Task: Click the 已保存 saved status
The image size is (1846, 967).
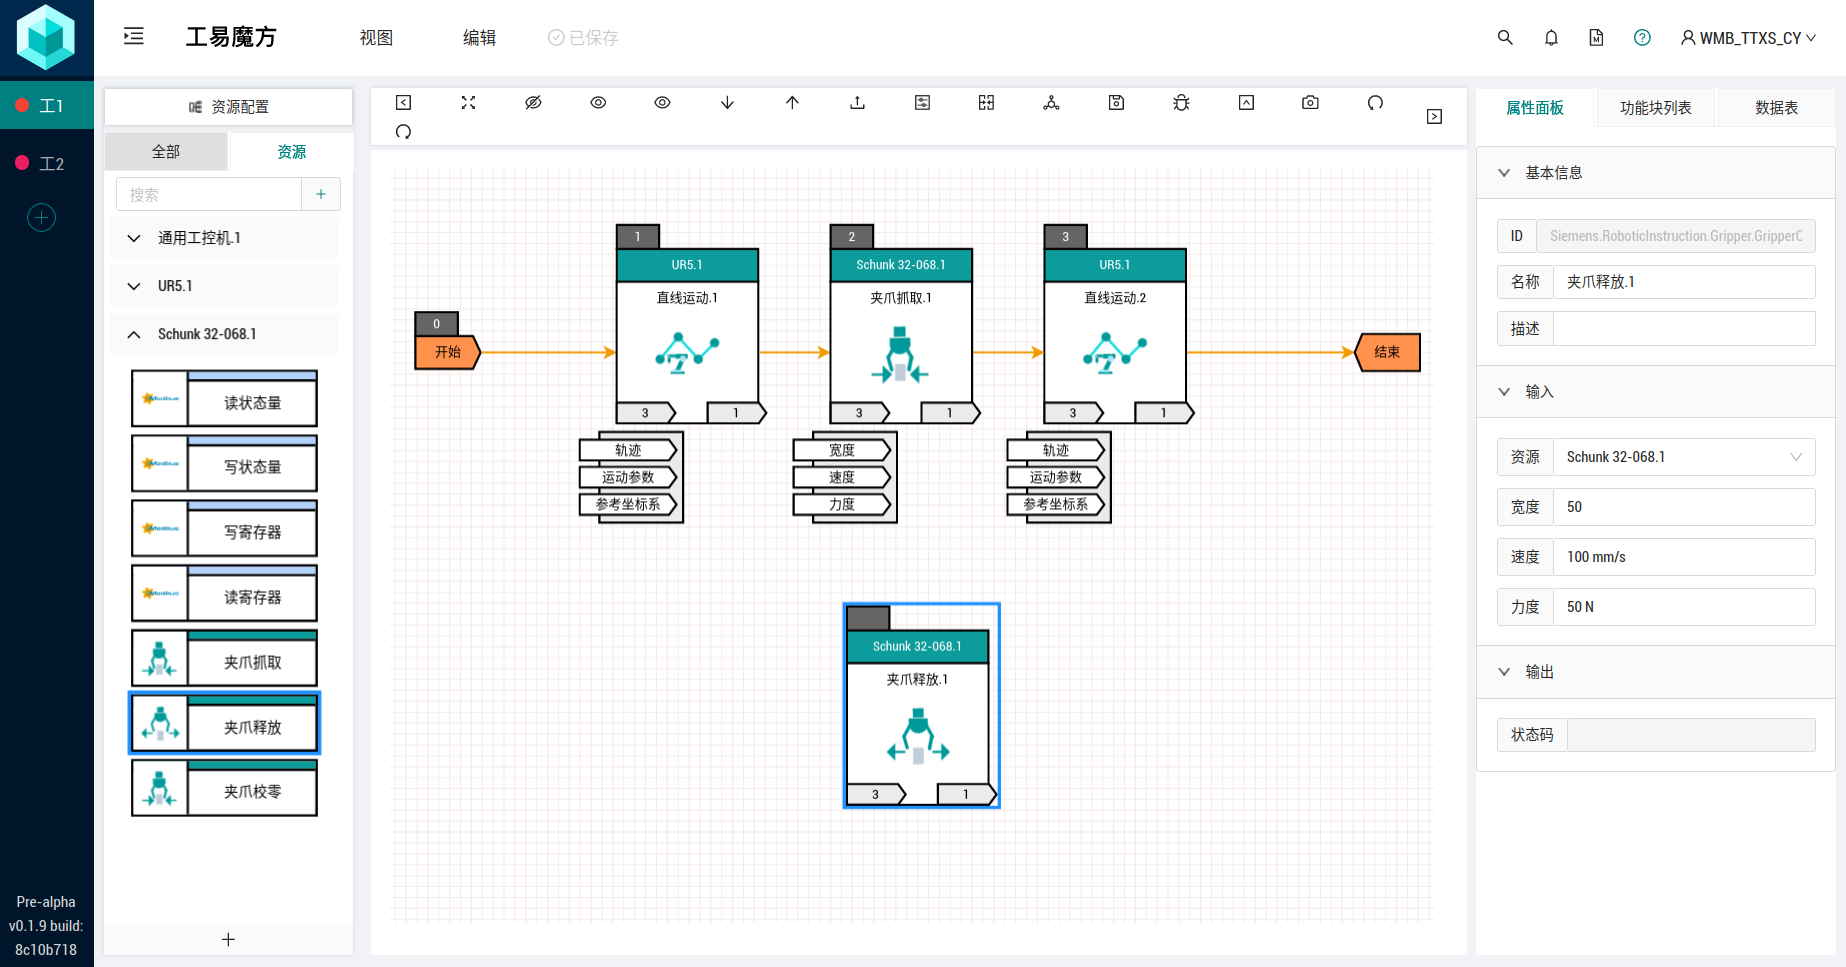Action: tap(583, 38)
